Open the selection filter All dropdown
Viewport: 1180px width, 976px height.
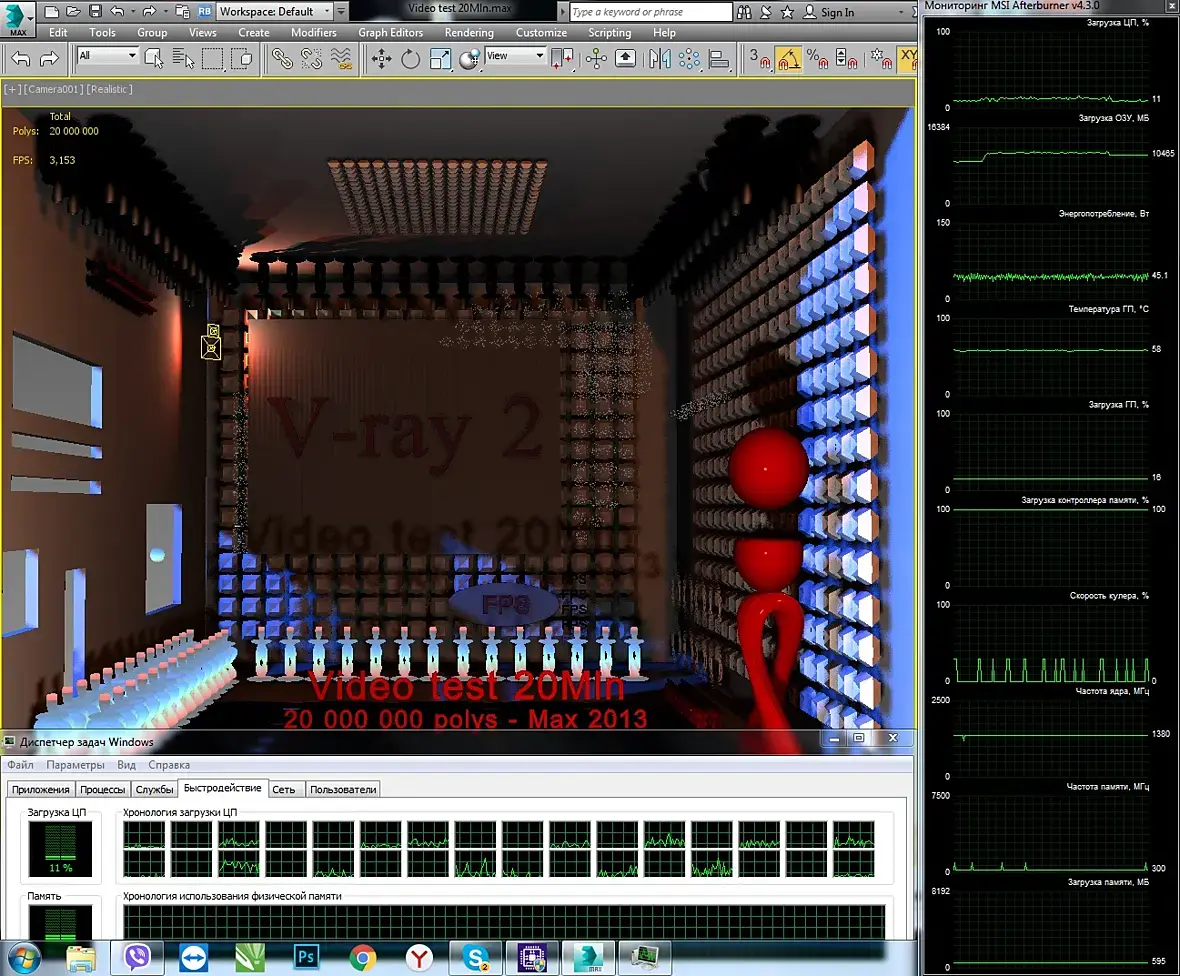pos(107,56)
